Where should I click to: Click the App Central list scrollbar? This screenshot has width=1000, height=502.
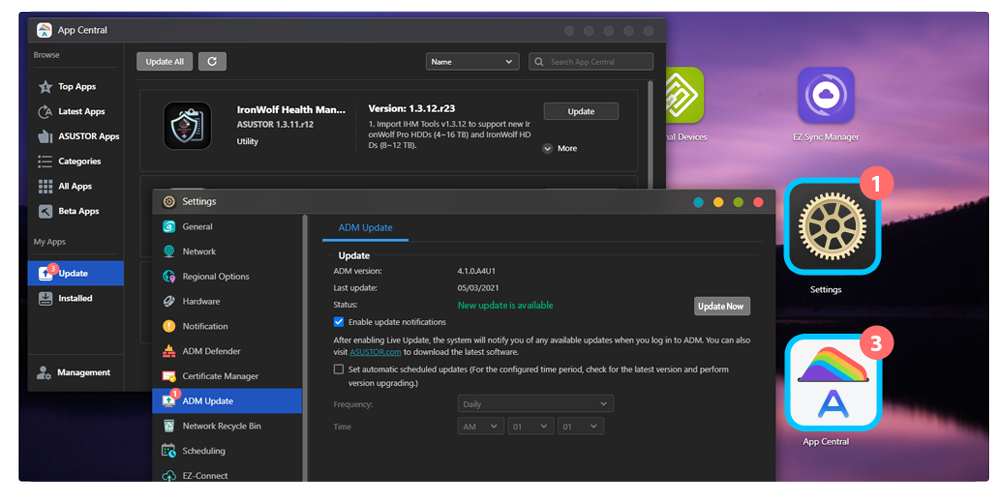[650, 134]
